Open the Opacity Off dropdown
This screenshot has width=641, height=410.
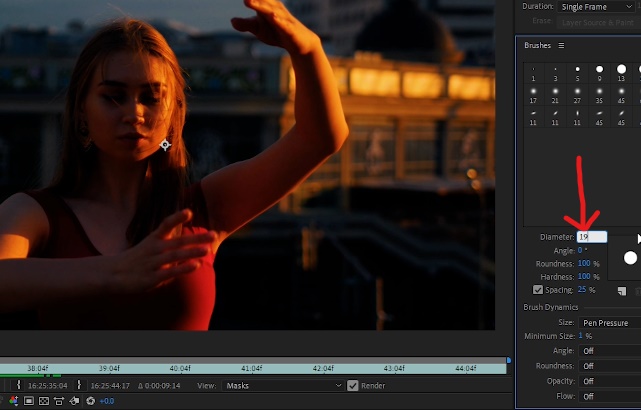pyautogui.click(x=610, y=381)
